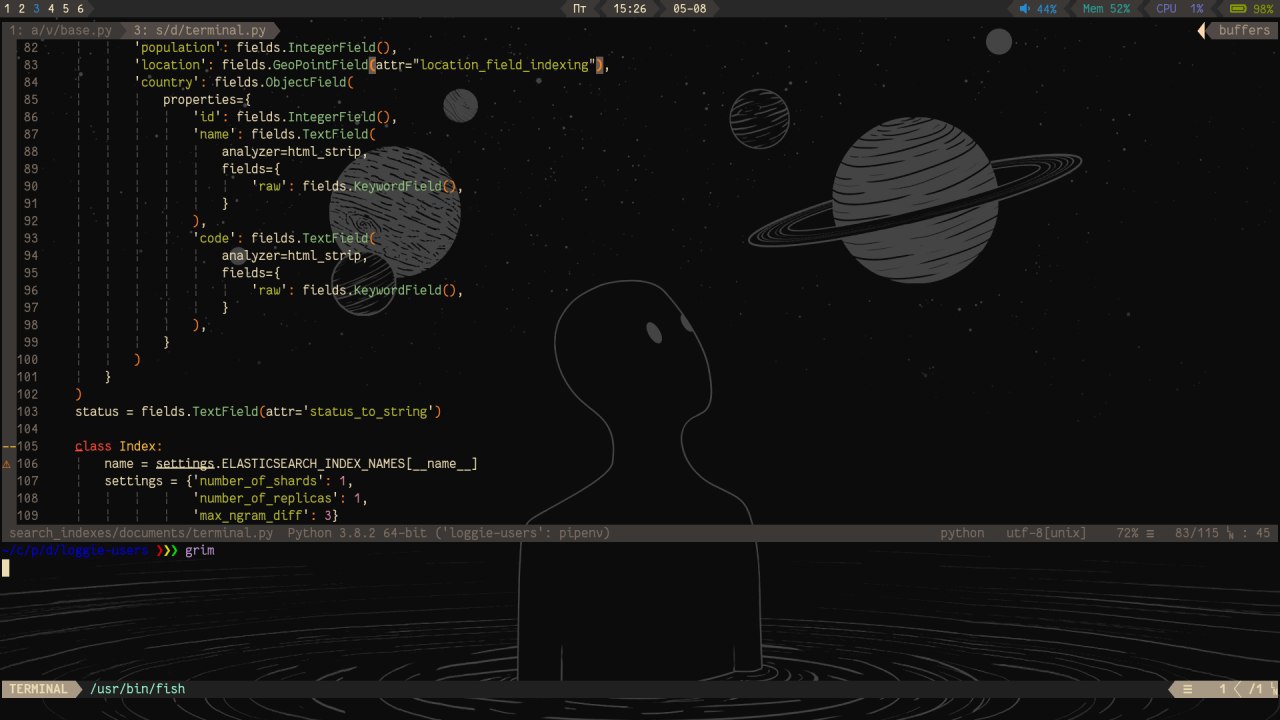Click Python 3.8.2 interpreter info in statusline
The width and height of the screenshot is (1280, 720).
tap(449, 534)
